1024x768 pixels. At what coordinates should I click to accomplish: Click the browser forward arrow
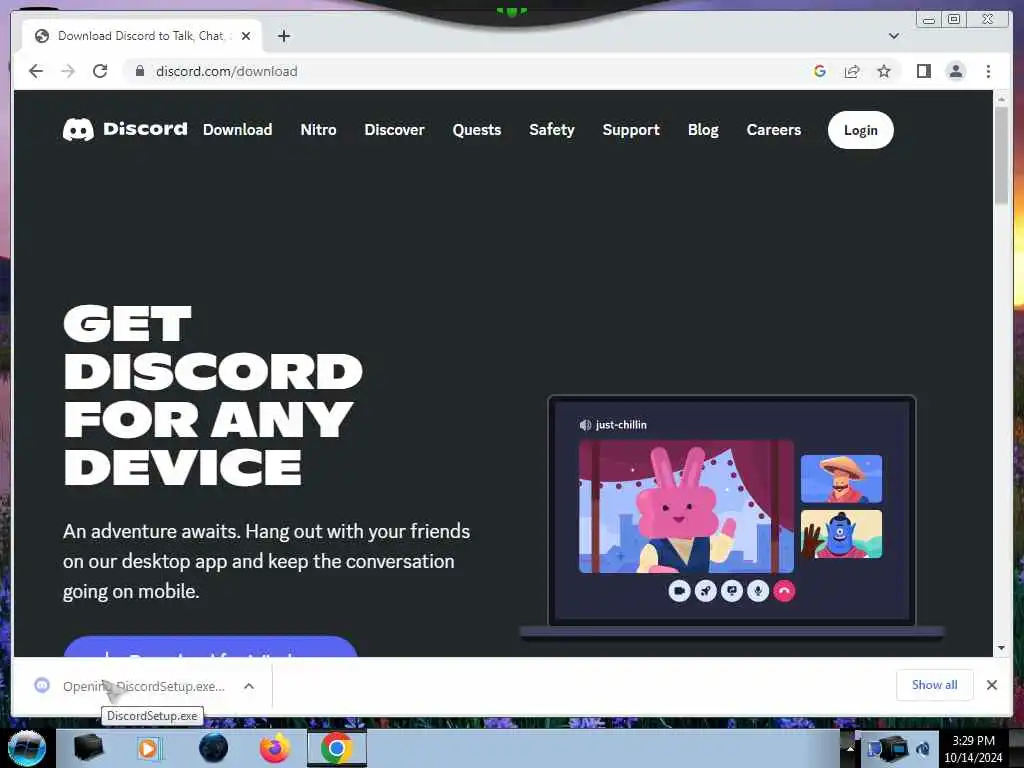coord(68,71)
